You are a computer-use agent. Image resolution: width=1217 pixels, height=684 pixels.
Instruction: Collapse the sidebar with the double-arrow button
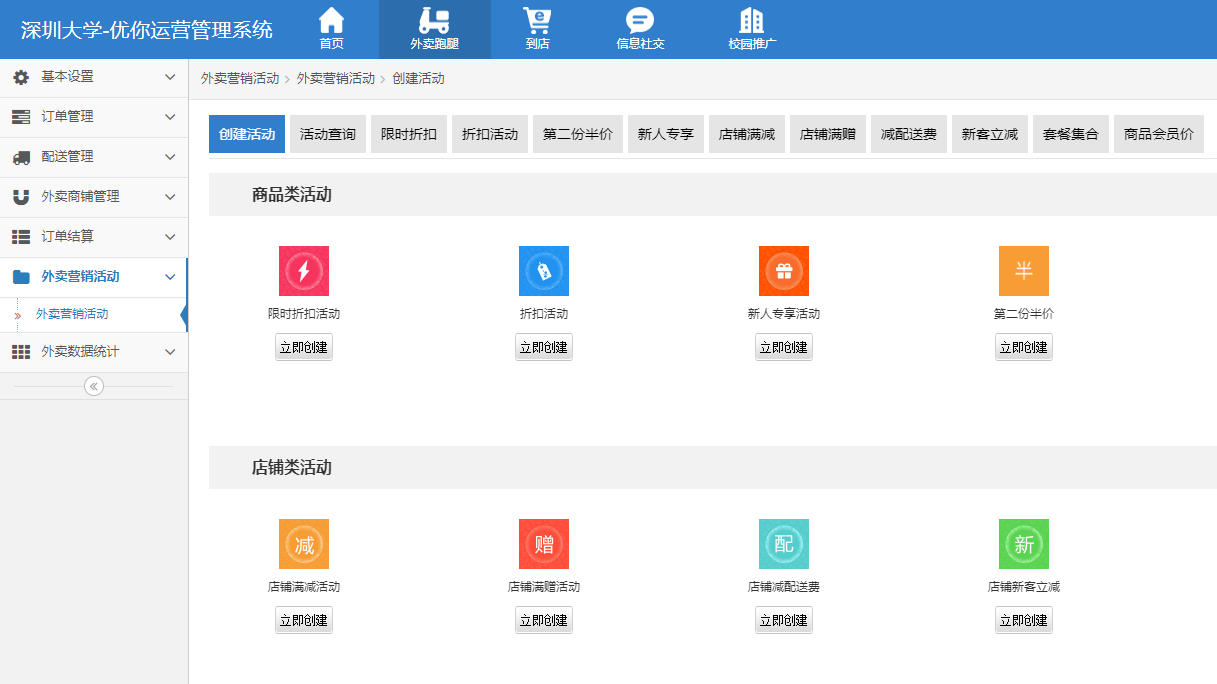point(94,386)
